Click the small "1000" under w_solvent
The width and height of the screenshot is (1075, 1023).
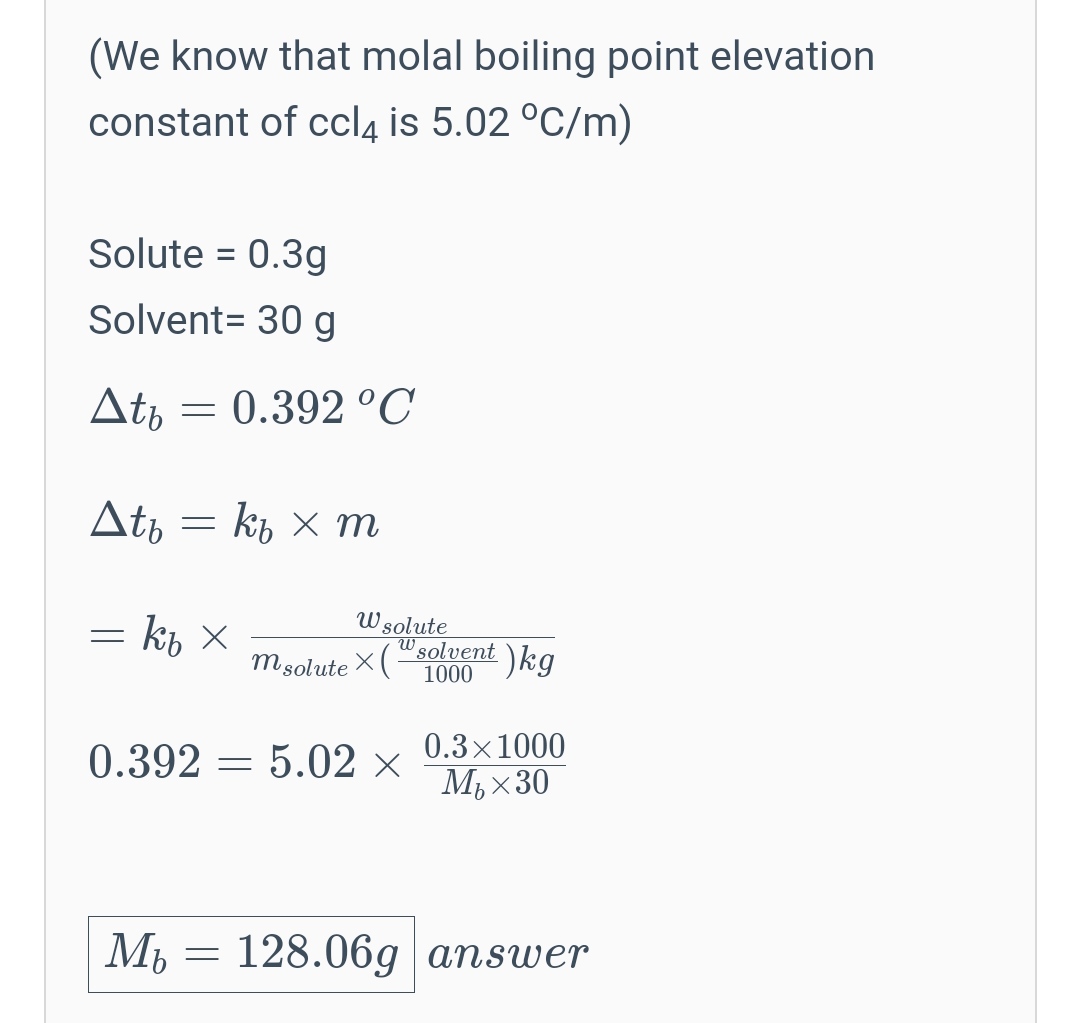pyautogui.click(x=447, y=675)
